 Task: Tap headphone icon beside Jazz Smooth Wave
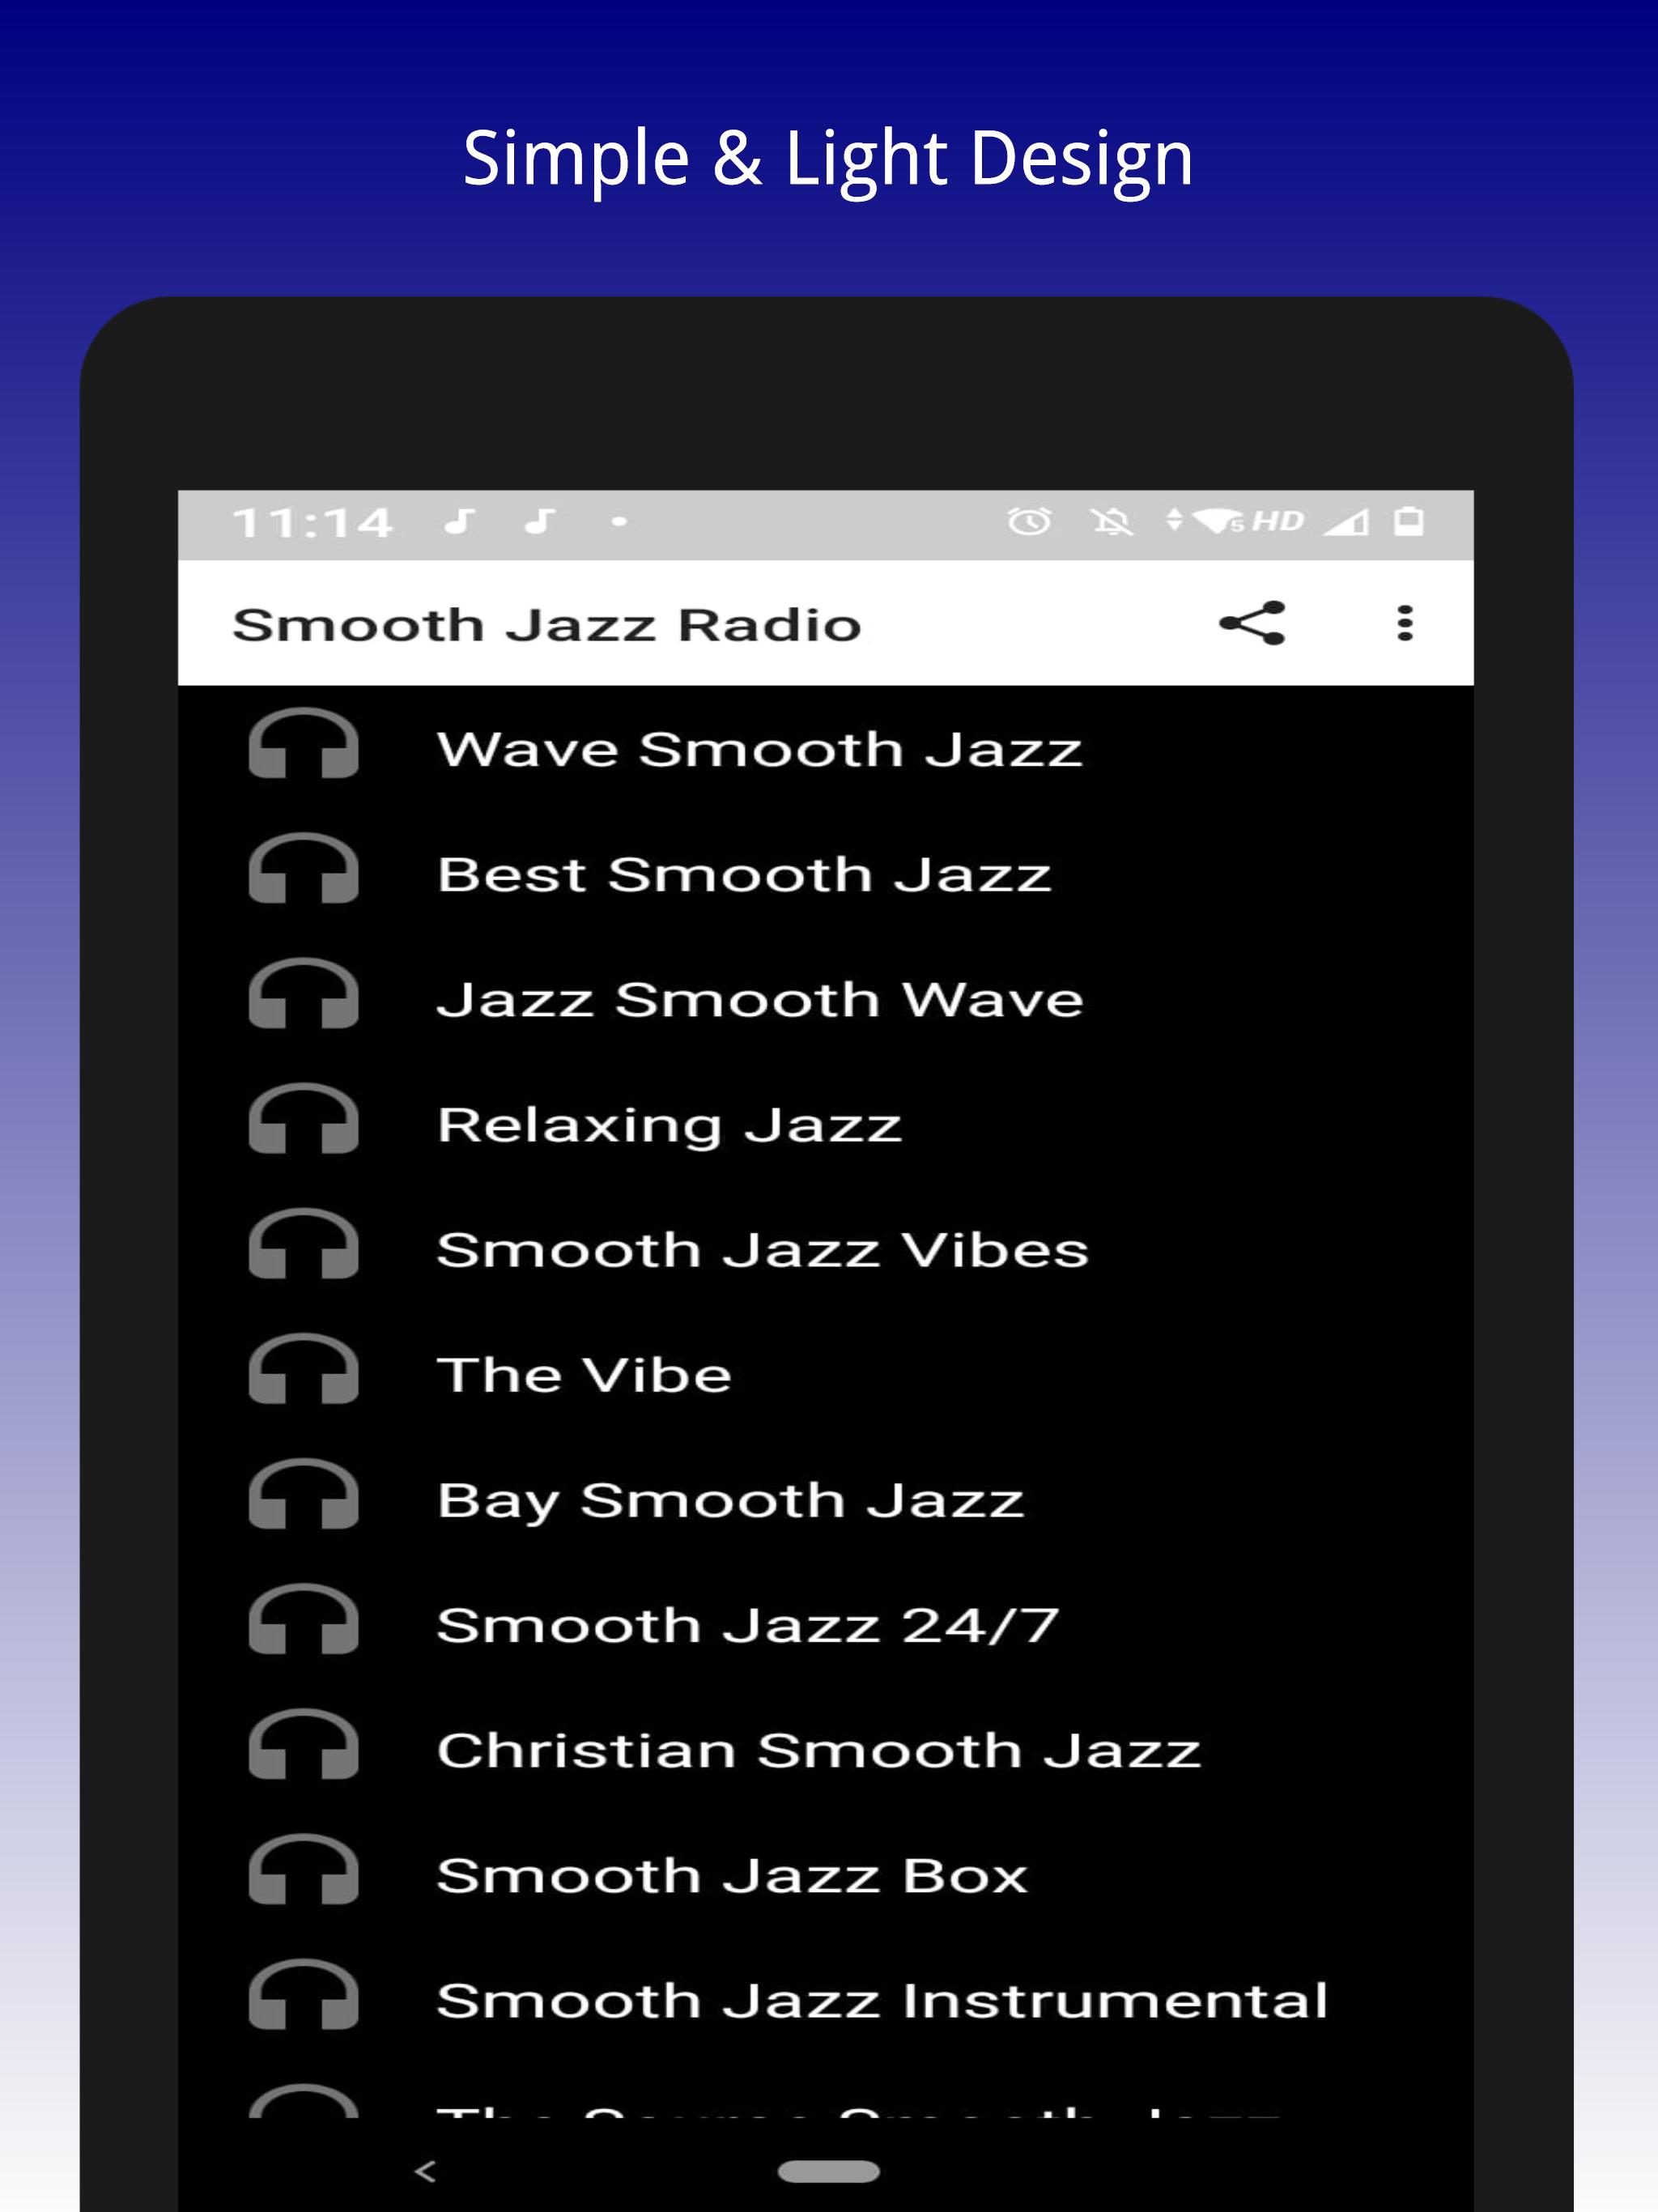[303, 993]
